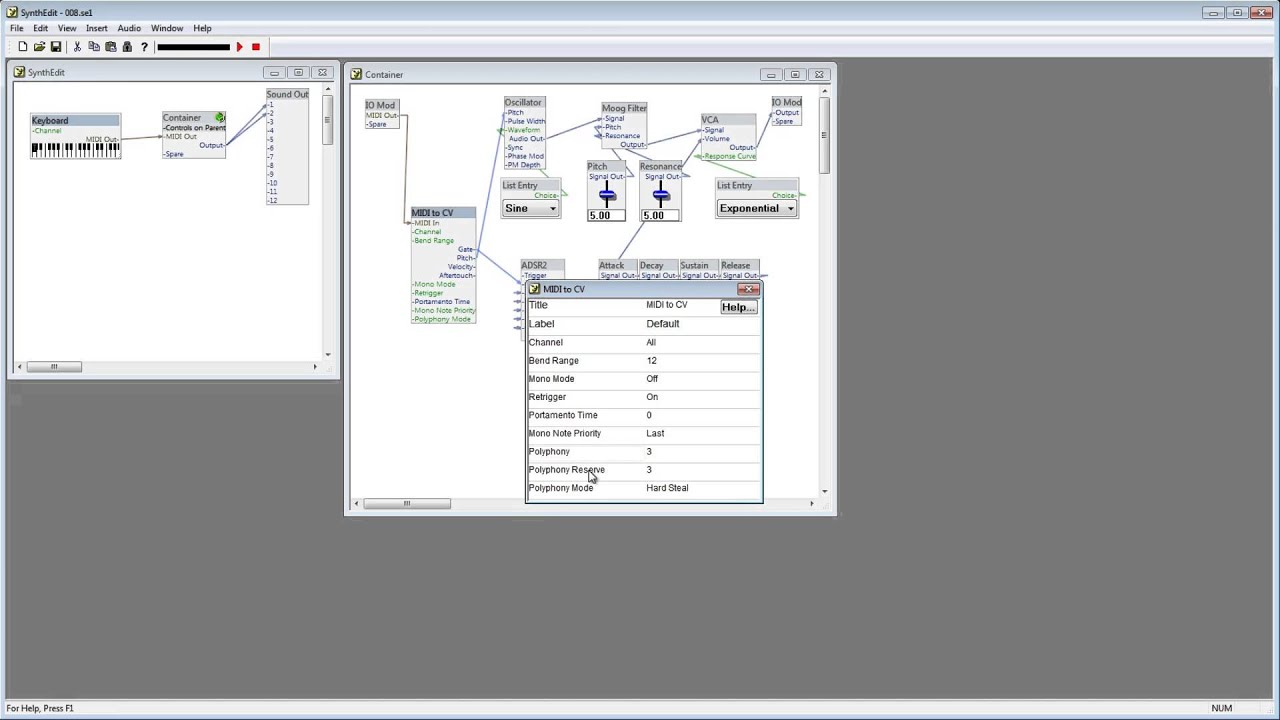Click the scroll-down arrow in SynthEdit window

[327, 354]
